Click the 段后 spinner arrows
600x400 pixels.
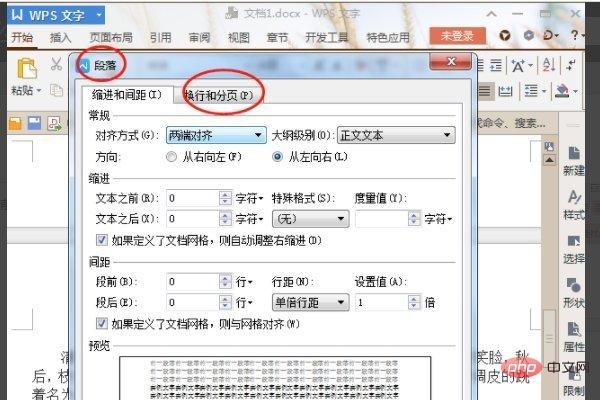click(225, 302)
